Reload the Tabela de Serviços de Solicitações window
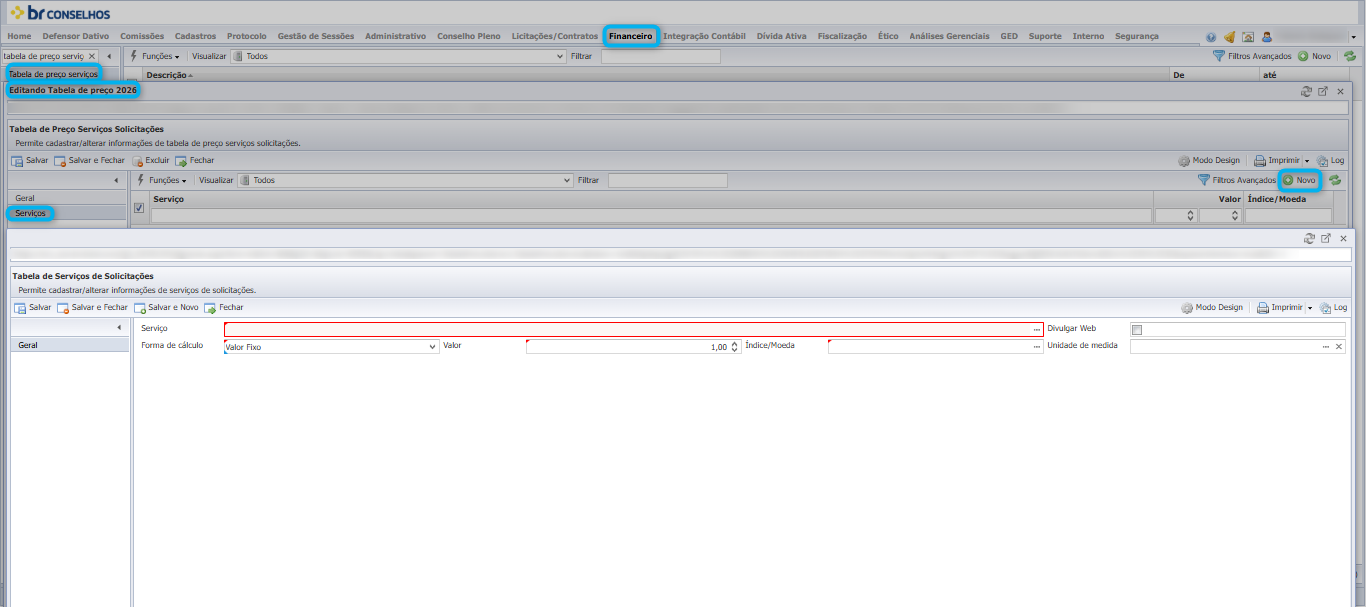This screenshot has height=607, width=1366. coord(1309,239)
